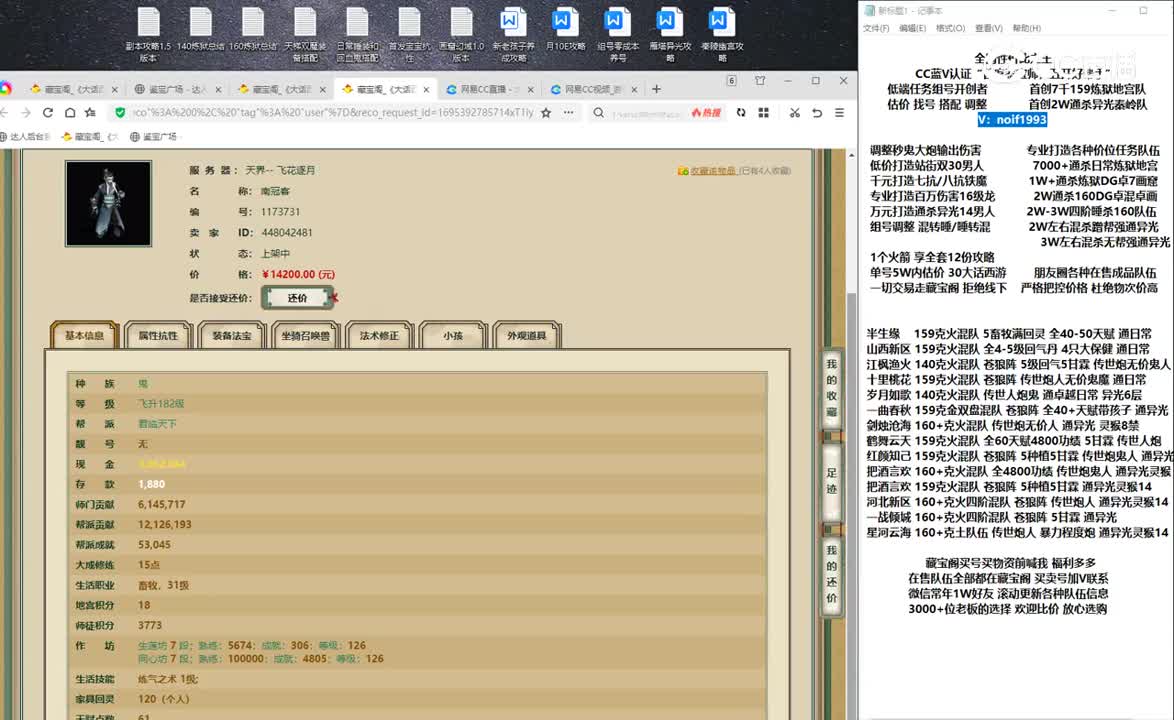Open Notepad 编辑(E) menu
Image resolution: width=1174 pixels, height=720 pixels.
(x=912, y=28)
